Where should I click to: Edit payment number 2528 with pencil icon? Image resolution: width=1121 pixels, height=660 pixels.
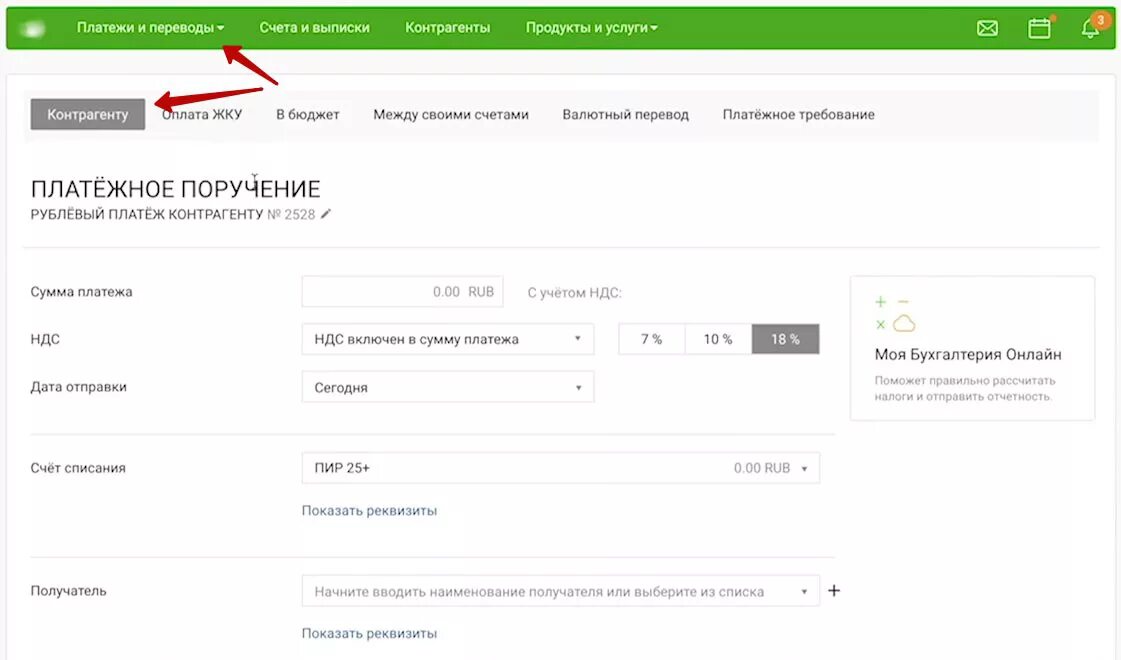click(326, 214)
